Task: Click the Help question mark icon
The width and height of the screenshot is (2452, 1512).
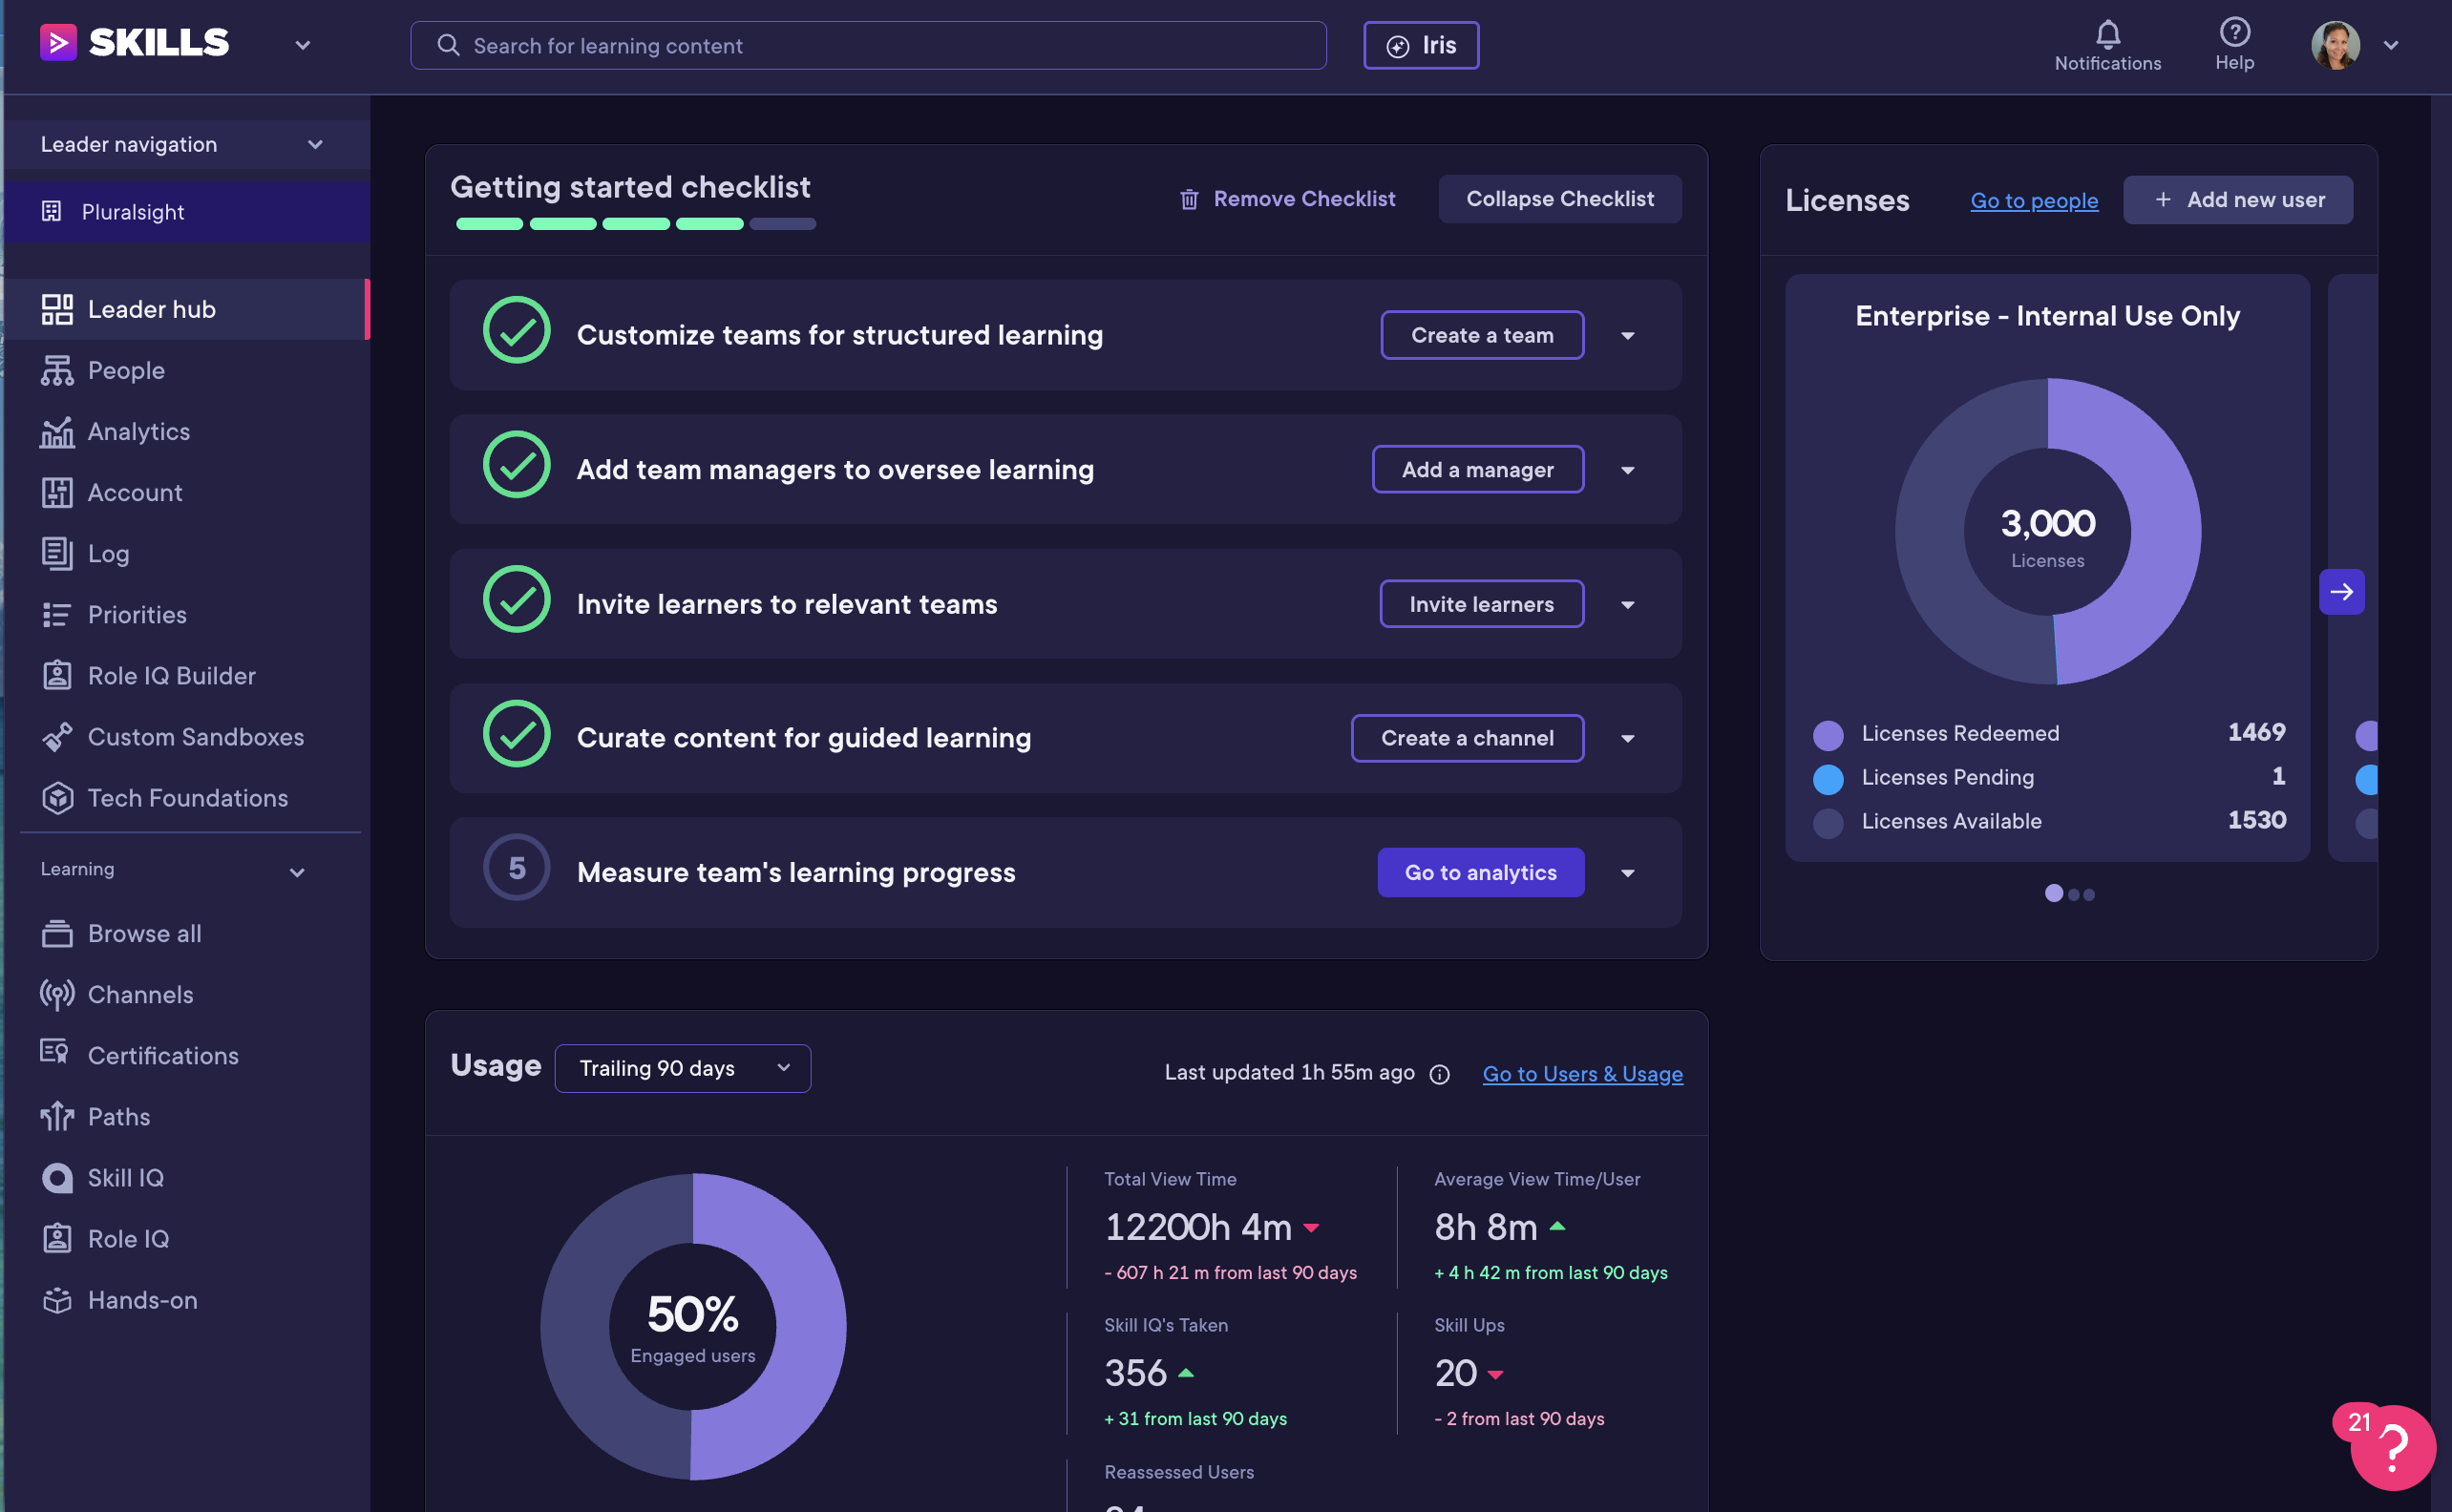Action: [2234, 33]
